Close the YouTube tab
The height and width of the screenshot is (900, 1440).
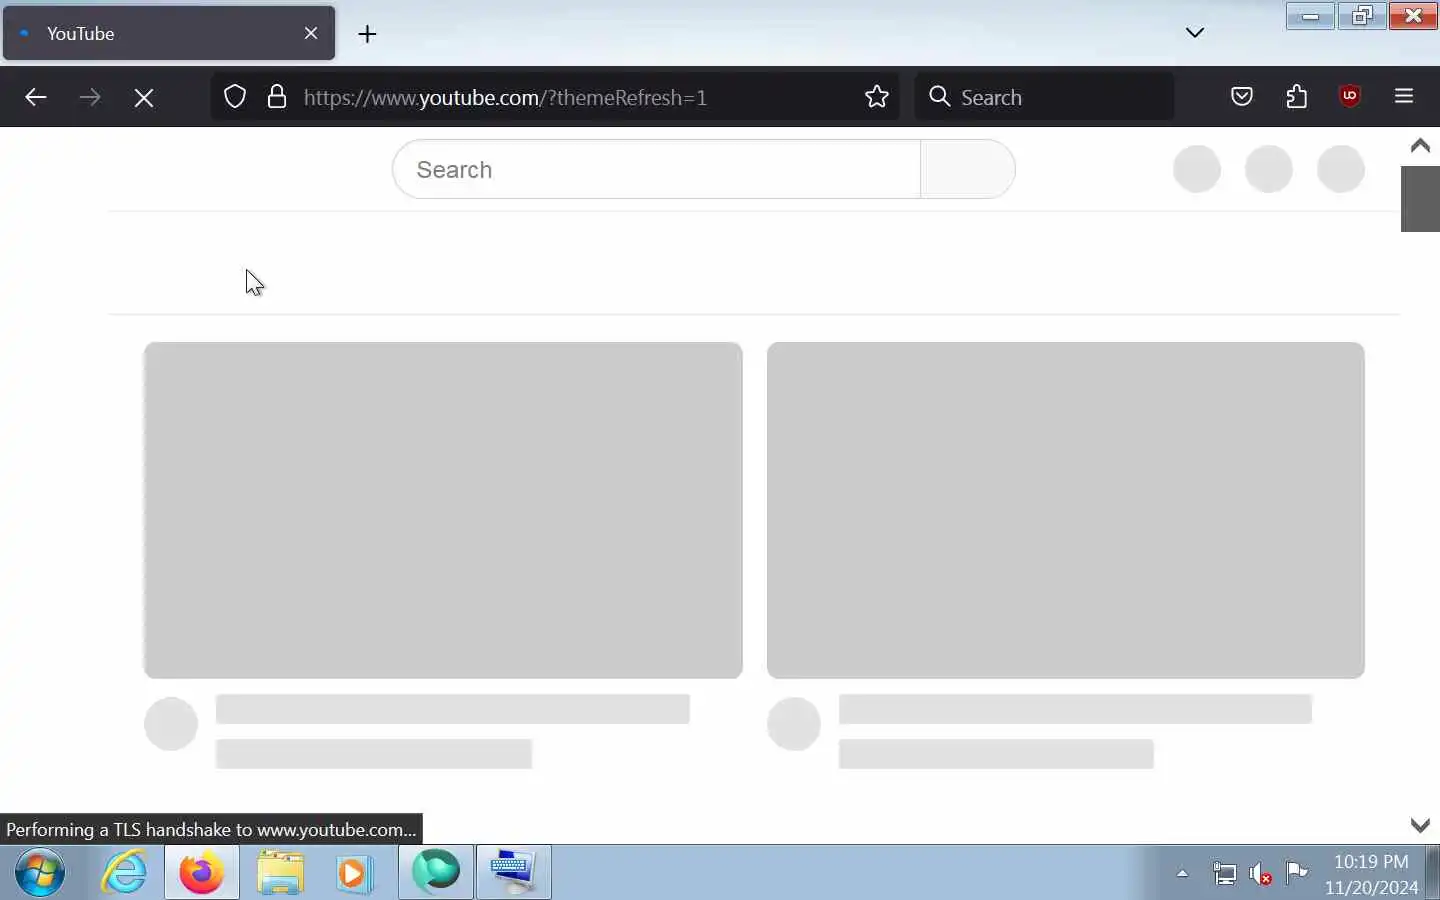311,33
